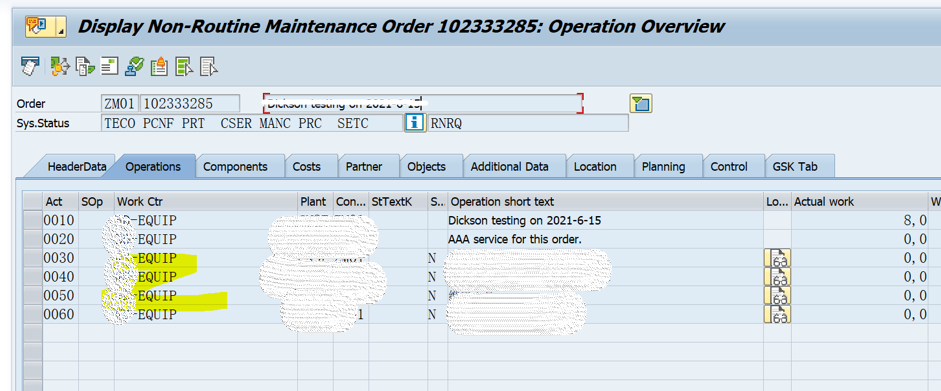Screen dimensions: 941x391
Task: Expand the Services for Object dropdown arrow
Action: pos(61,27)
